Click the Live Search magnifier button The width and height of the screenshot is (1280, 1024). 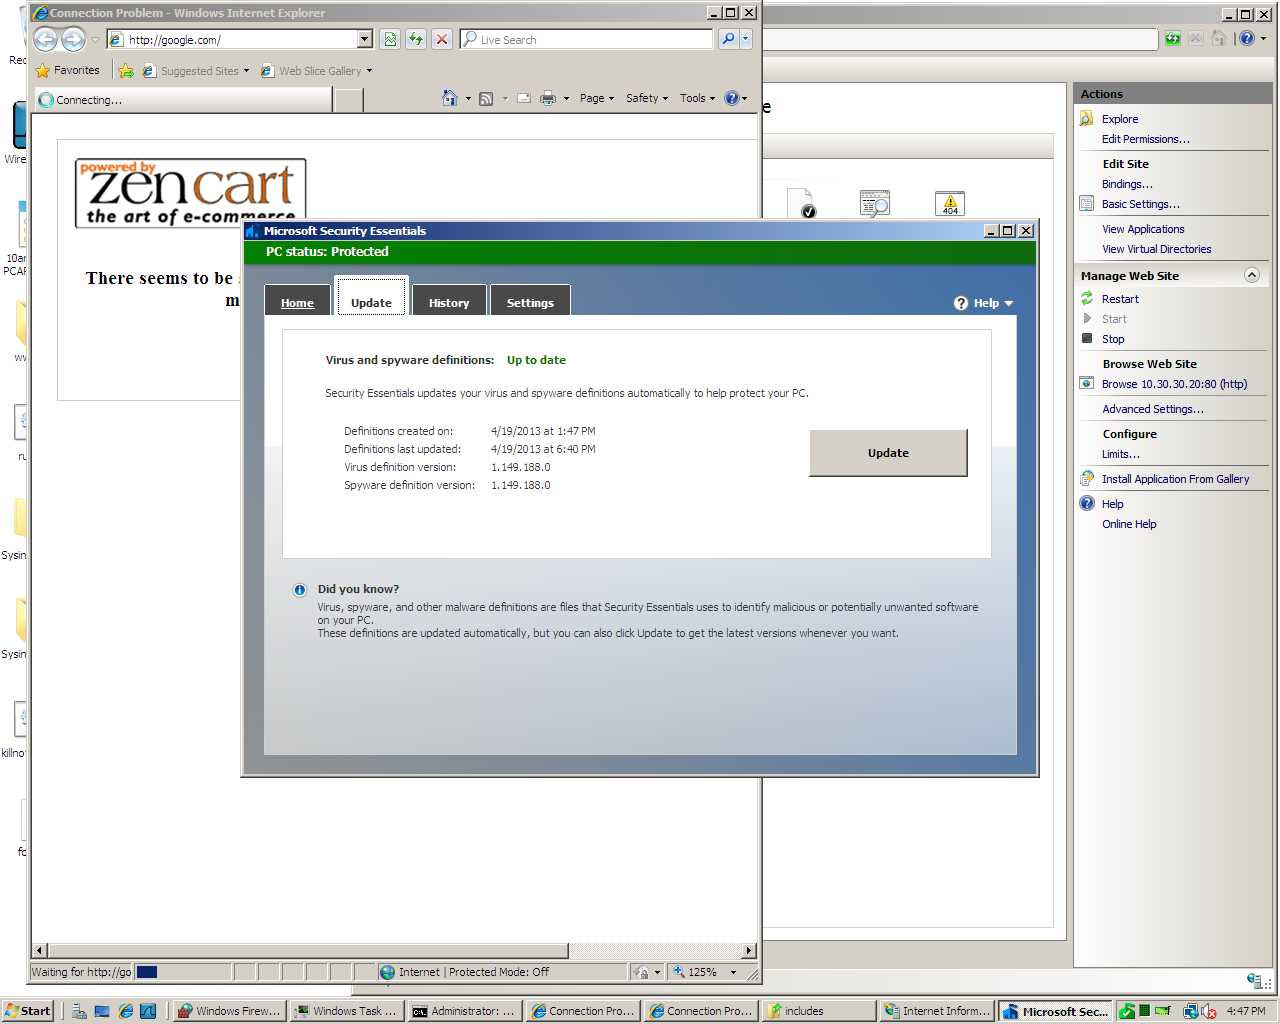pos(728,39)
